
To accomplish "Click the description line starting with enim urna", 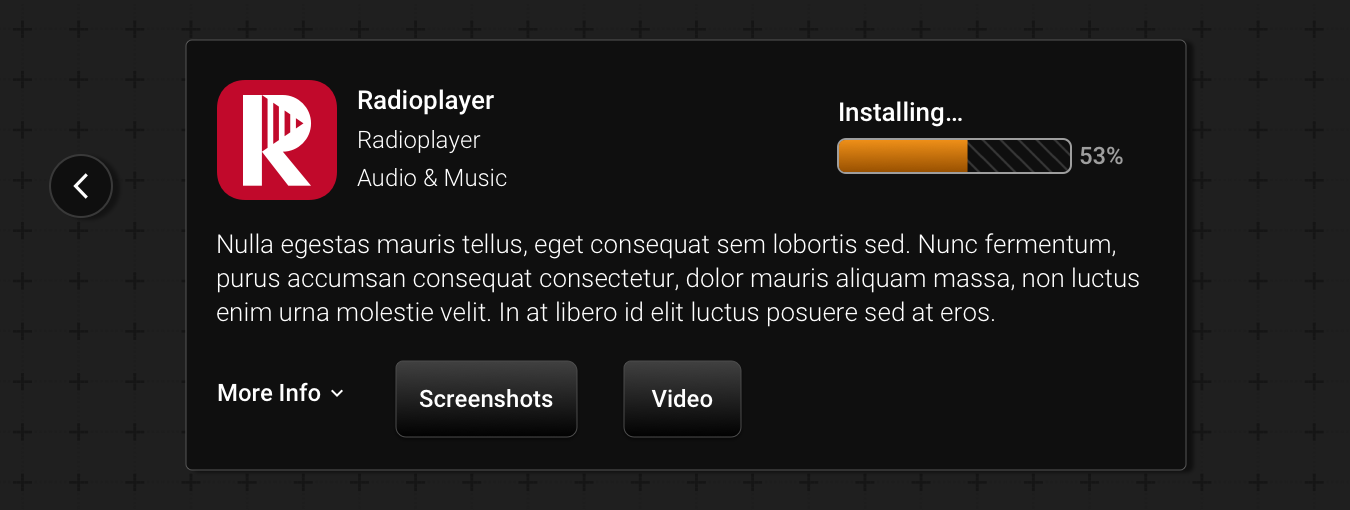I will pos(606,313).
